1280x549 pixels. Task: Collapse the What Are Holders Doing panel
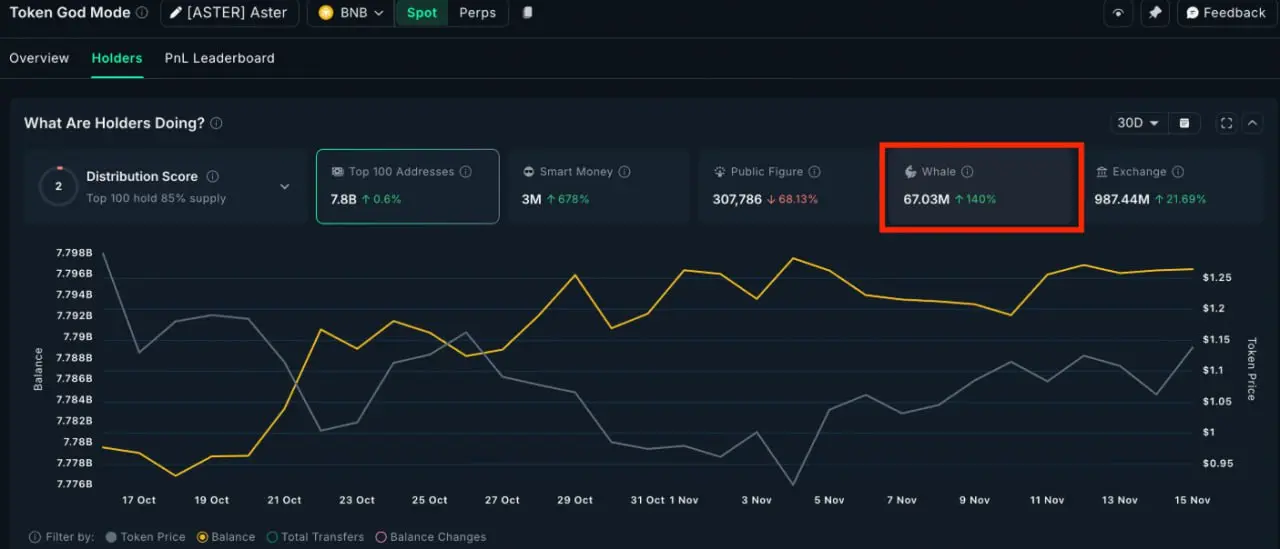(x=1252, y=123)
